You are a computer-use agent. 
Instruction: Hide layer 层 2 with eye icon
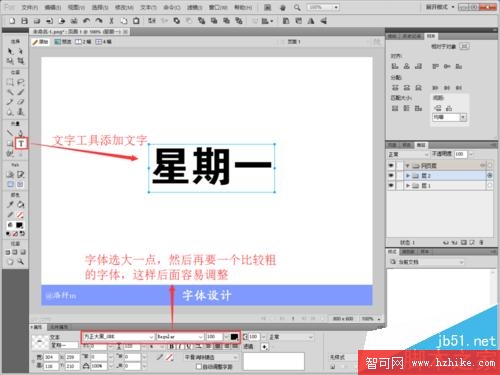[391, 175]
